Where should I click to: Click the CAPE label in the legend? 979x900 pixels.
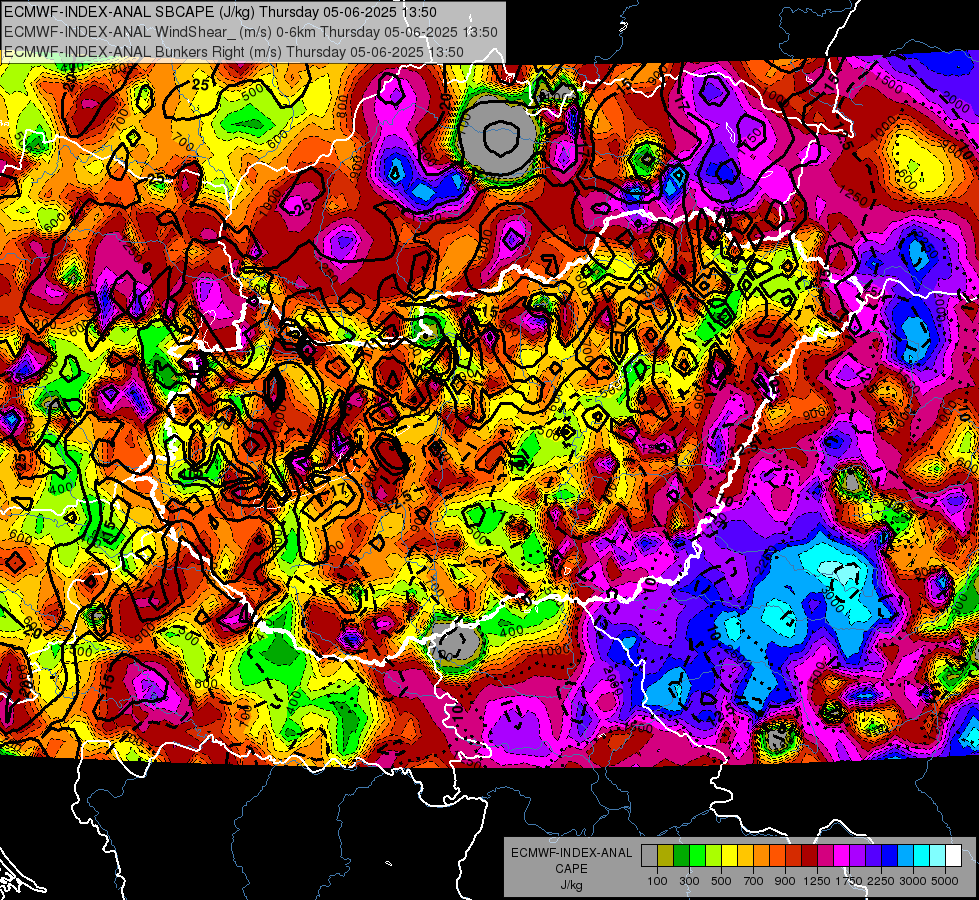tap(571, 868)
